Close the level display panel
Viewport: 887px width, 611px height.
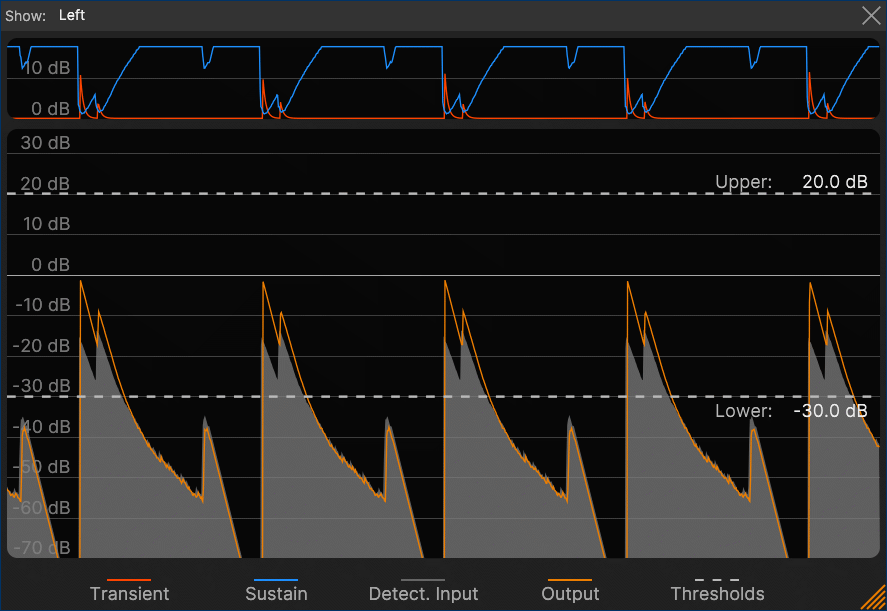click(x=870, y=15)
